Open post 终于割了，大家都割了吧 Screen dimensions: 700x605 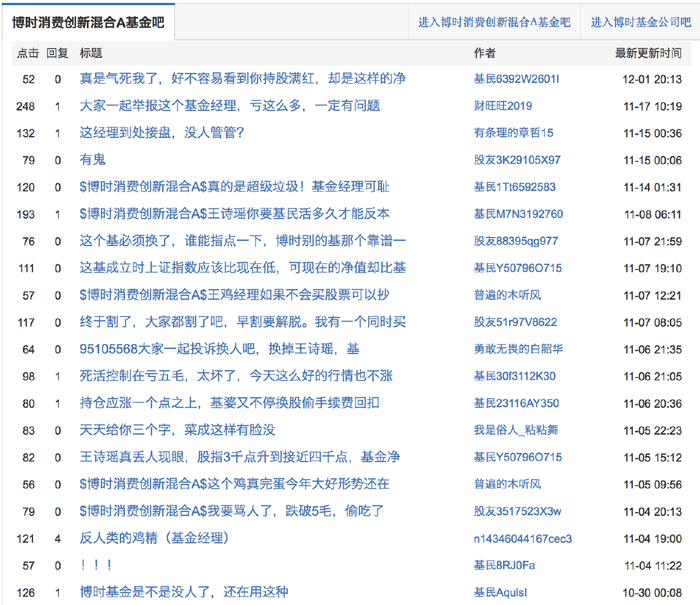[242, 322]
